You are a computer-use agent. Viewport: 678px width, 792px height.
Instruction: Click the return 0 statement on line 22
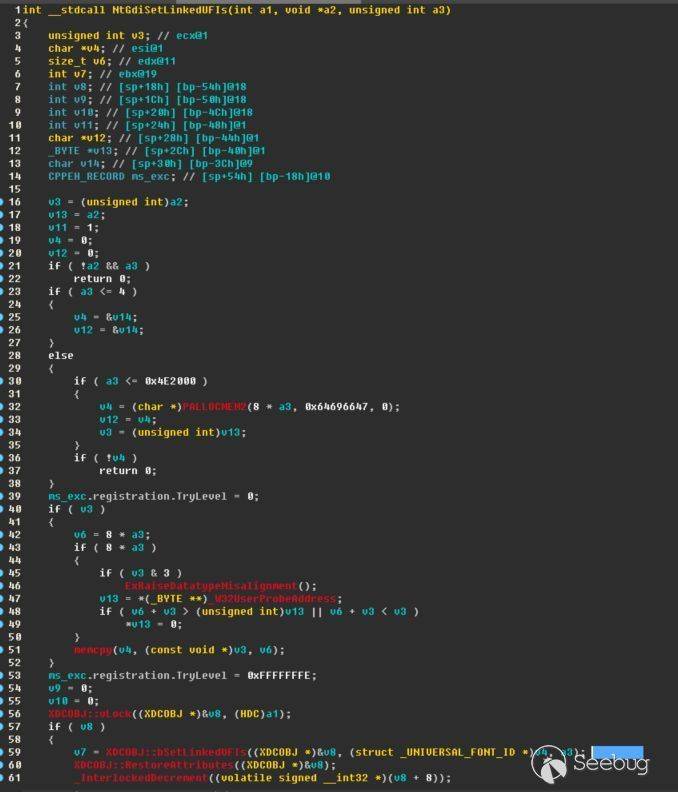(x=102, y=278)
